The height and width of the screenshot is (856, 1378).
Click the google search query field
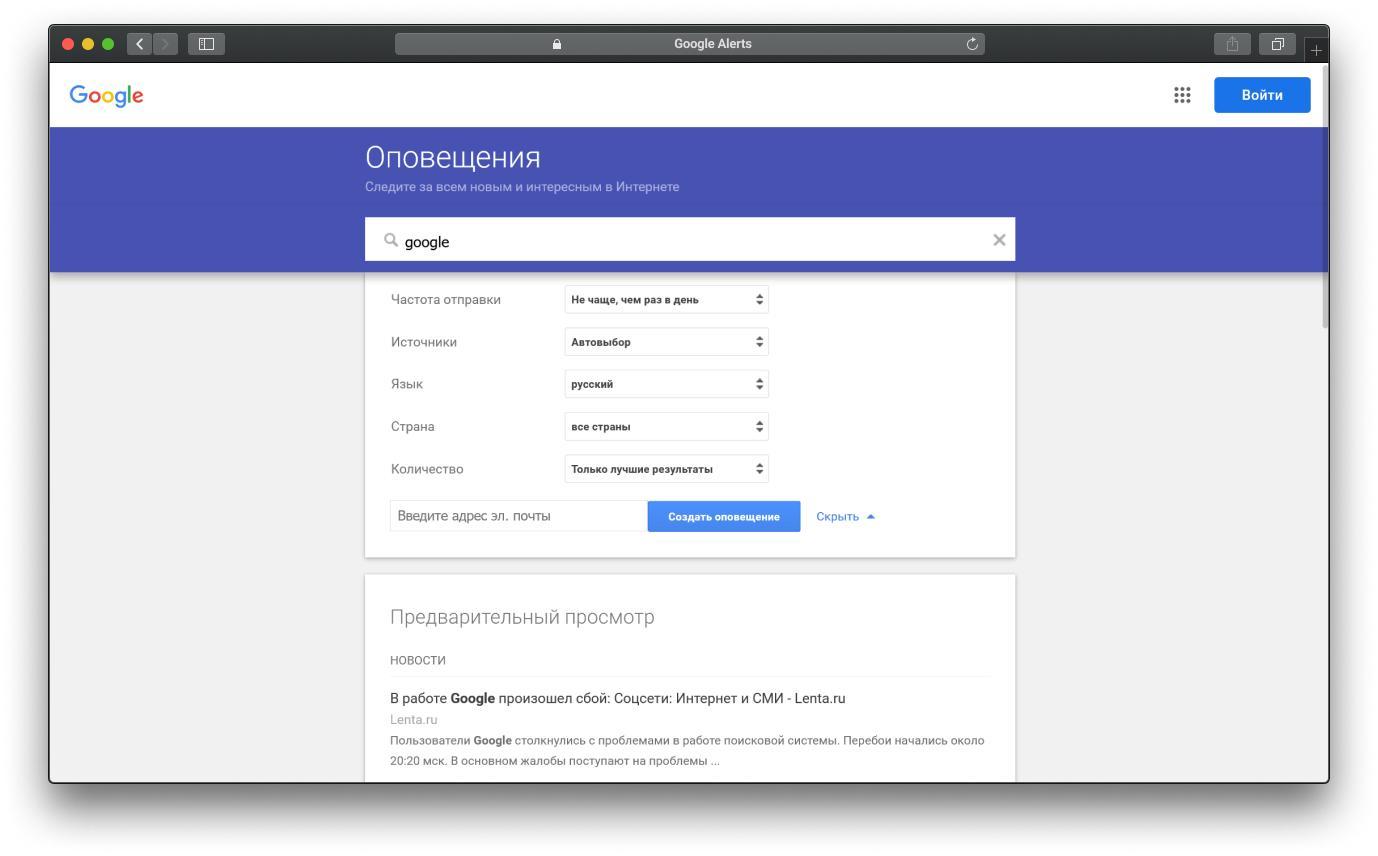click(690, 241)
